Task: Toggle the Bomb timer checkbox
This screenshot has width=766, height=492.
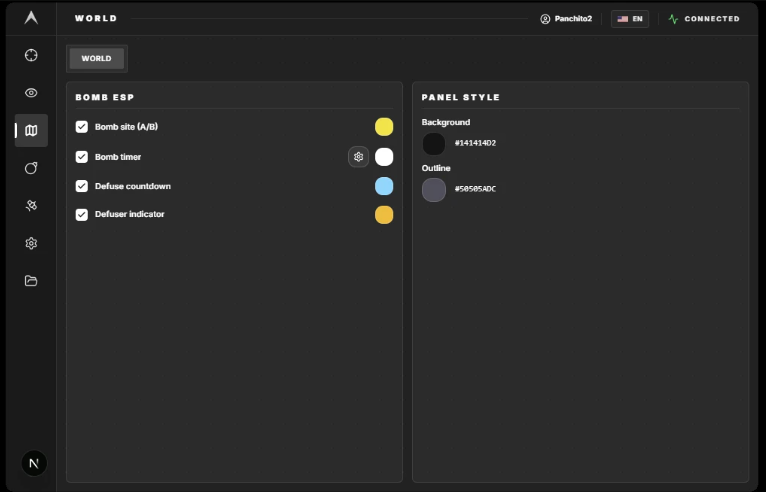Action: (82, 157)
